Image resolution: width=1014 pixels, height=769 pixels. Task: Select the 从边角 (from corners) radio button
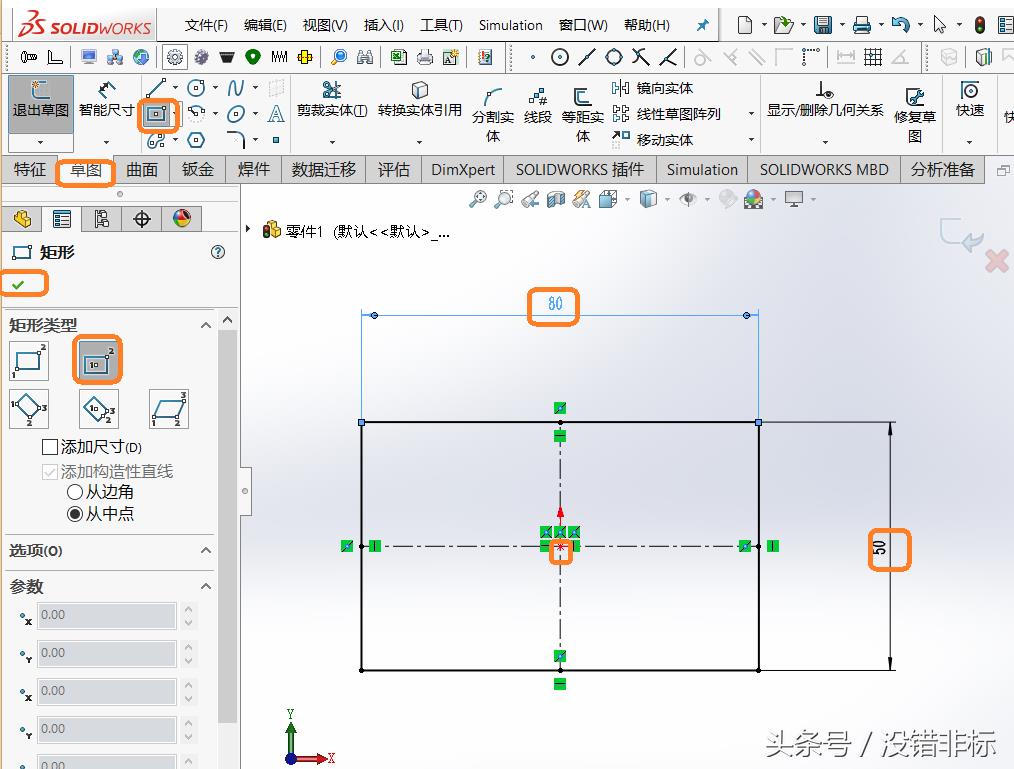(75, 492)
